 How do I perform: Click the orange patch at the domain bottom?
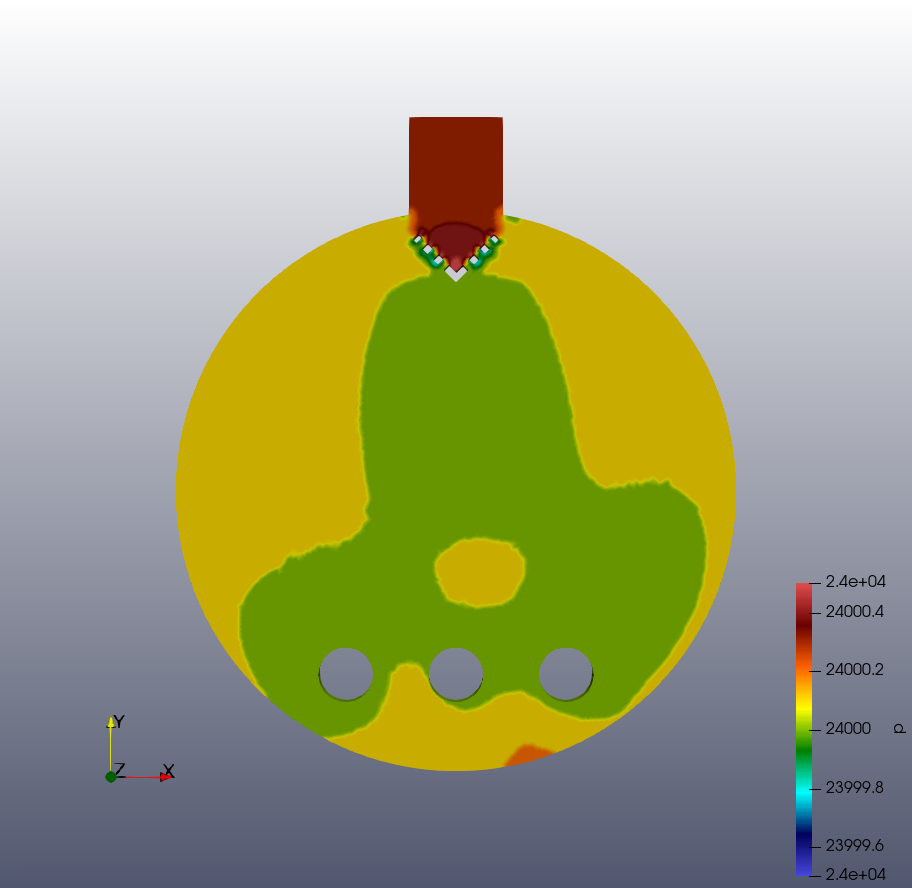point(528,755)
